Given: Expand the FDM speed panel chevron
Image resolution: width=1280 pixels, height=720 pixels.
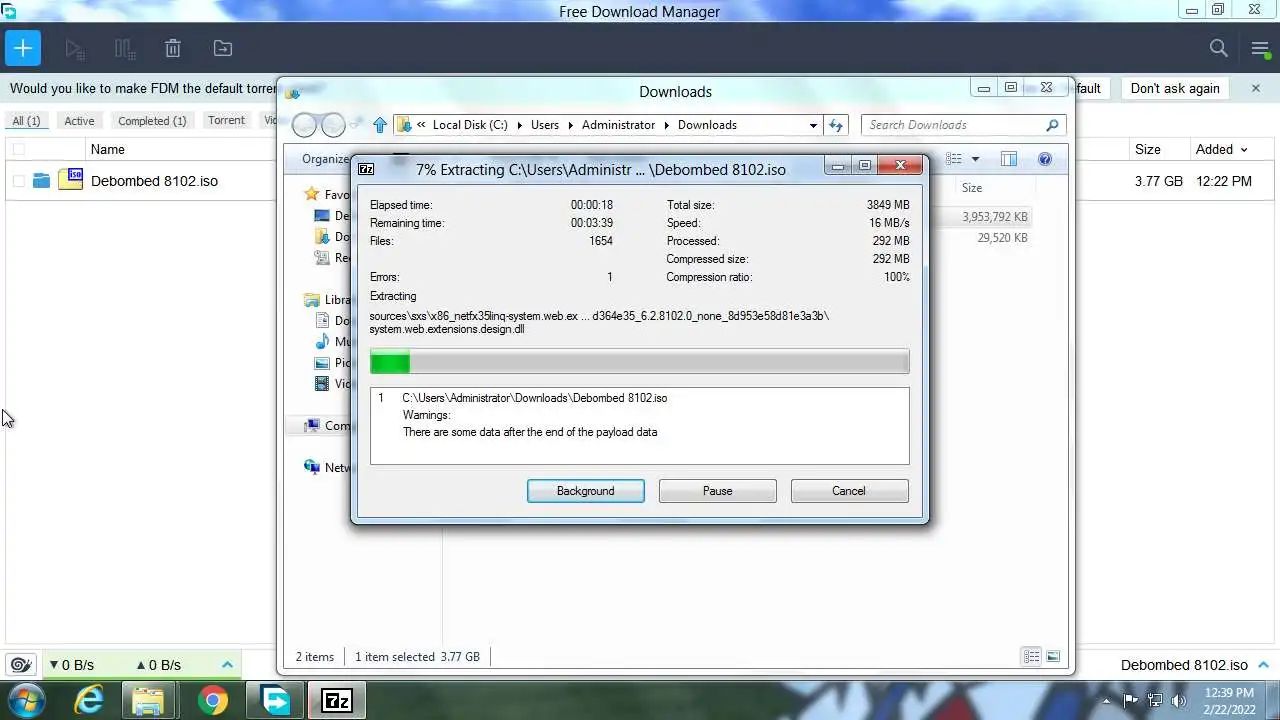Looking at the screenshot, I should pos(227,664).
